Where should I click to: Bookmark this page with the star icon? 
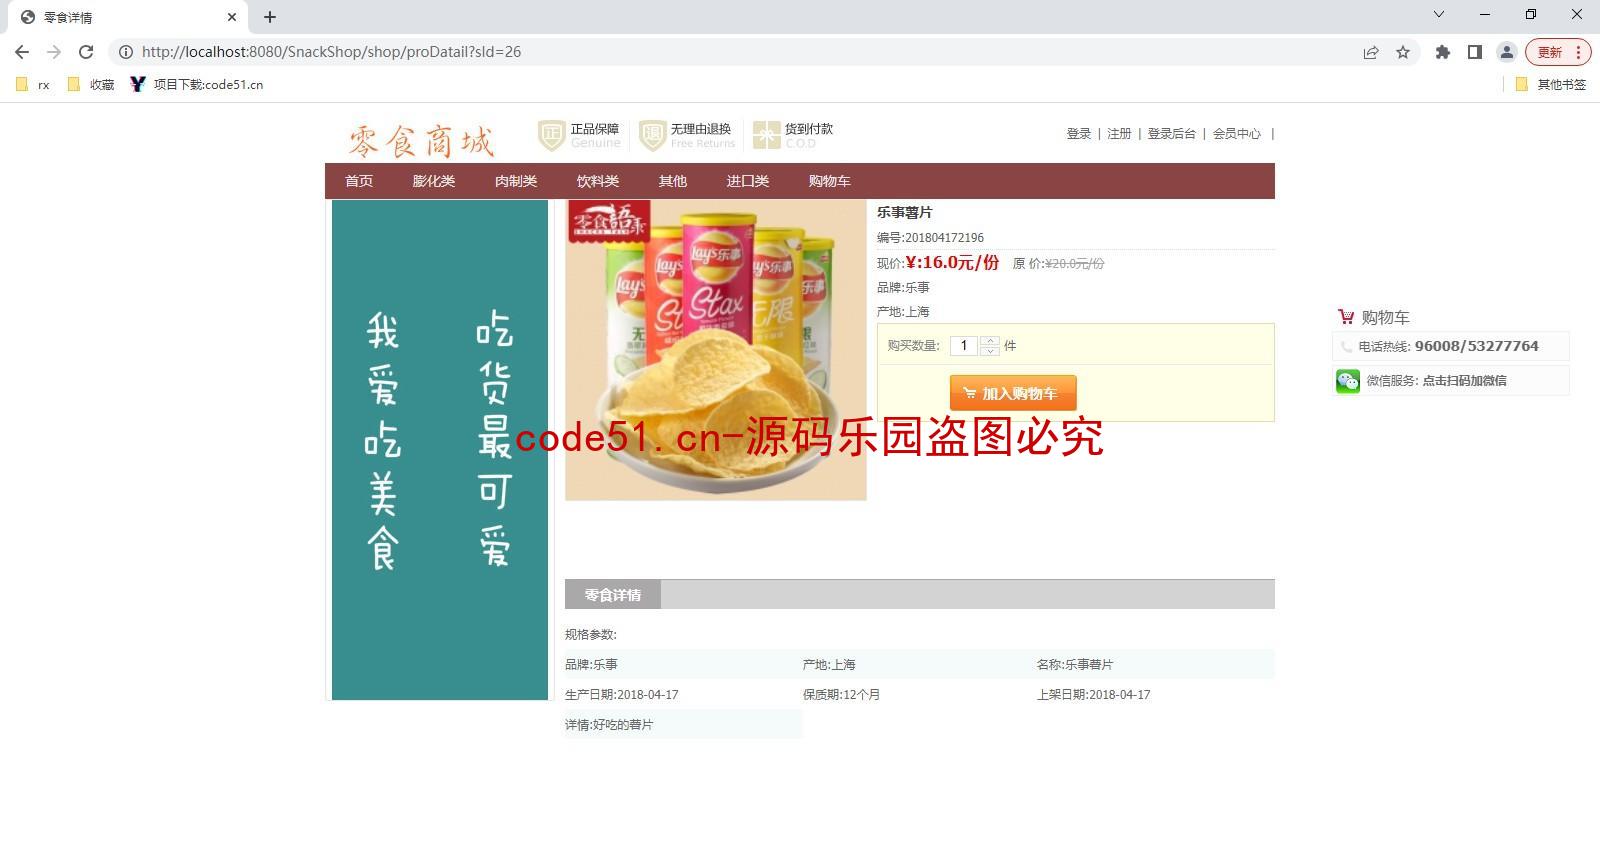[1403, 52]
